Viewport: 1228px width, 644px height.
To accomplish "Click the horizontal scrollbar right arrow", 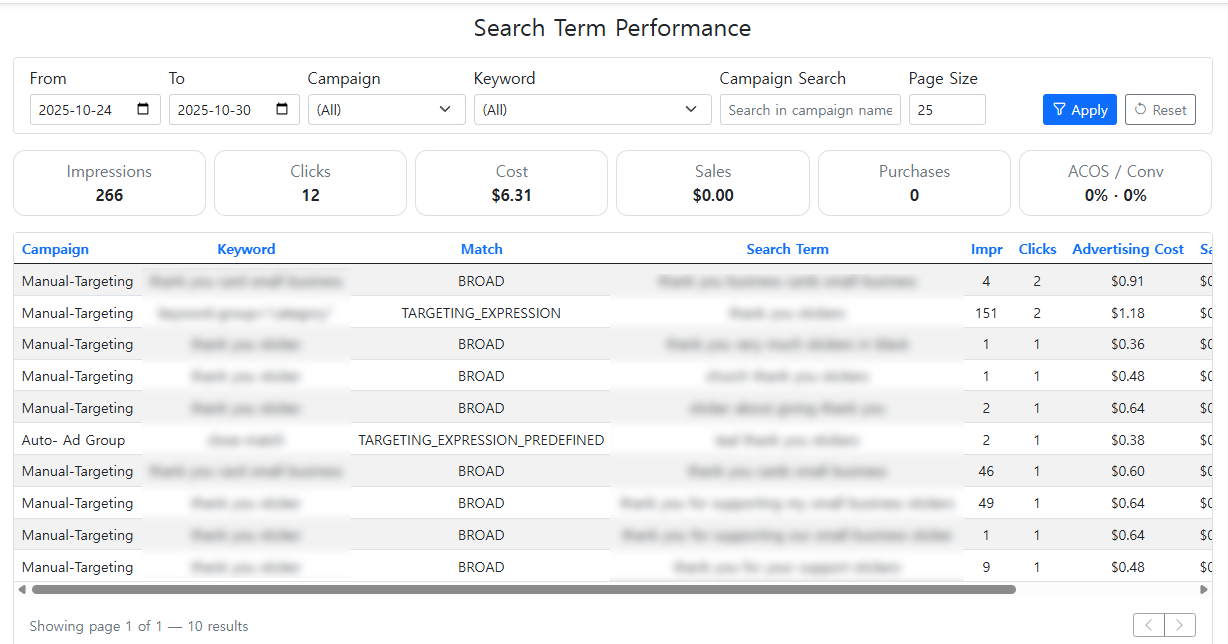I will tap(1204, 590).
